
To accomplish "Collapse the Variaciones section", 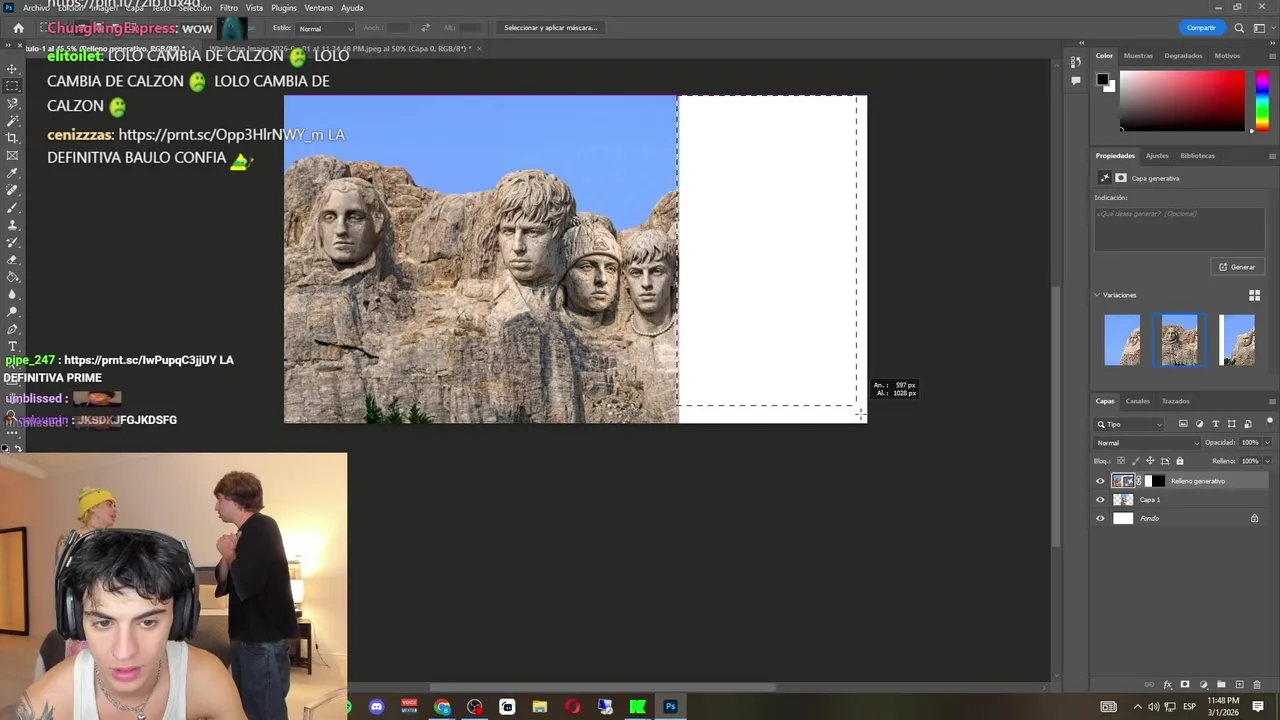I will tap(1097, 295).
